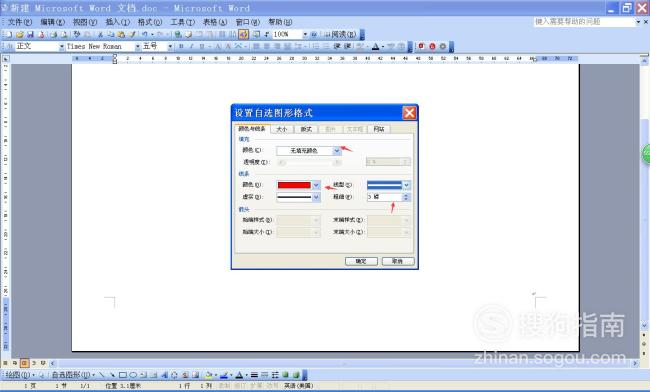650x392 pixels.
Task: Click the Undo icon
Action: tap(145, 34)
